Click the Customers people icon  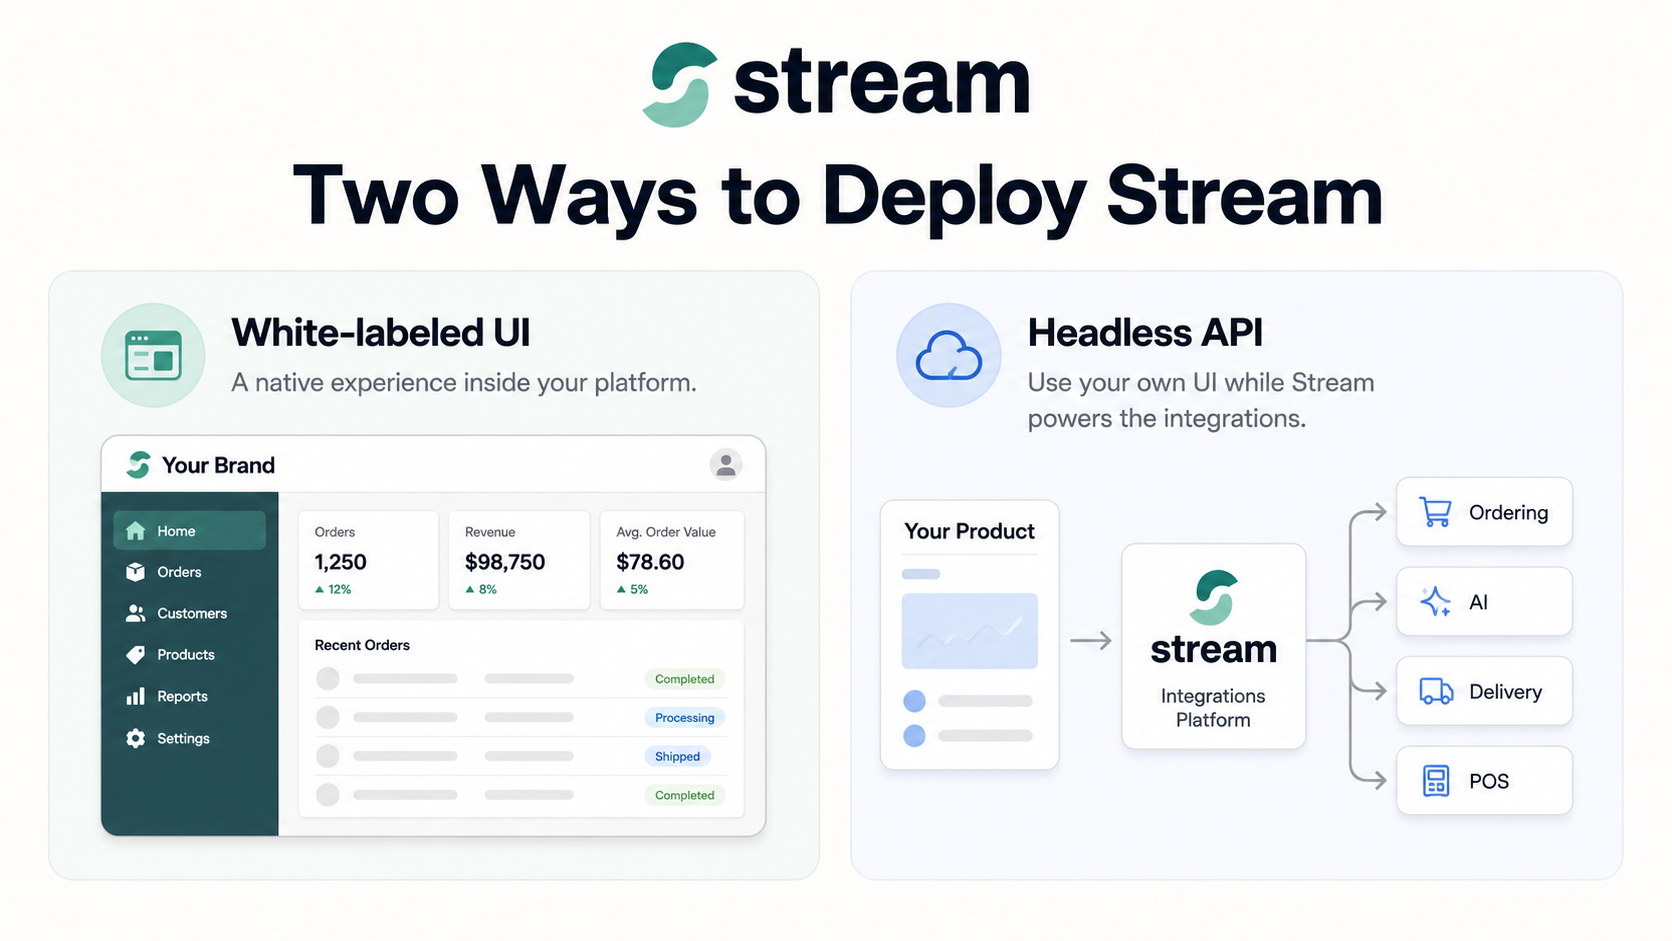pyautogui.click(x=135, y=613)
